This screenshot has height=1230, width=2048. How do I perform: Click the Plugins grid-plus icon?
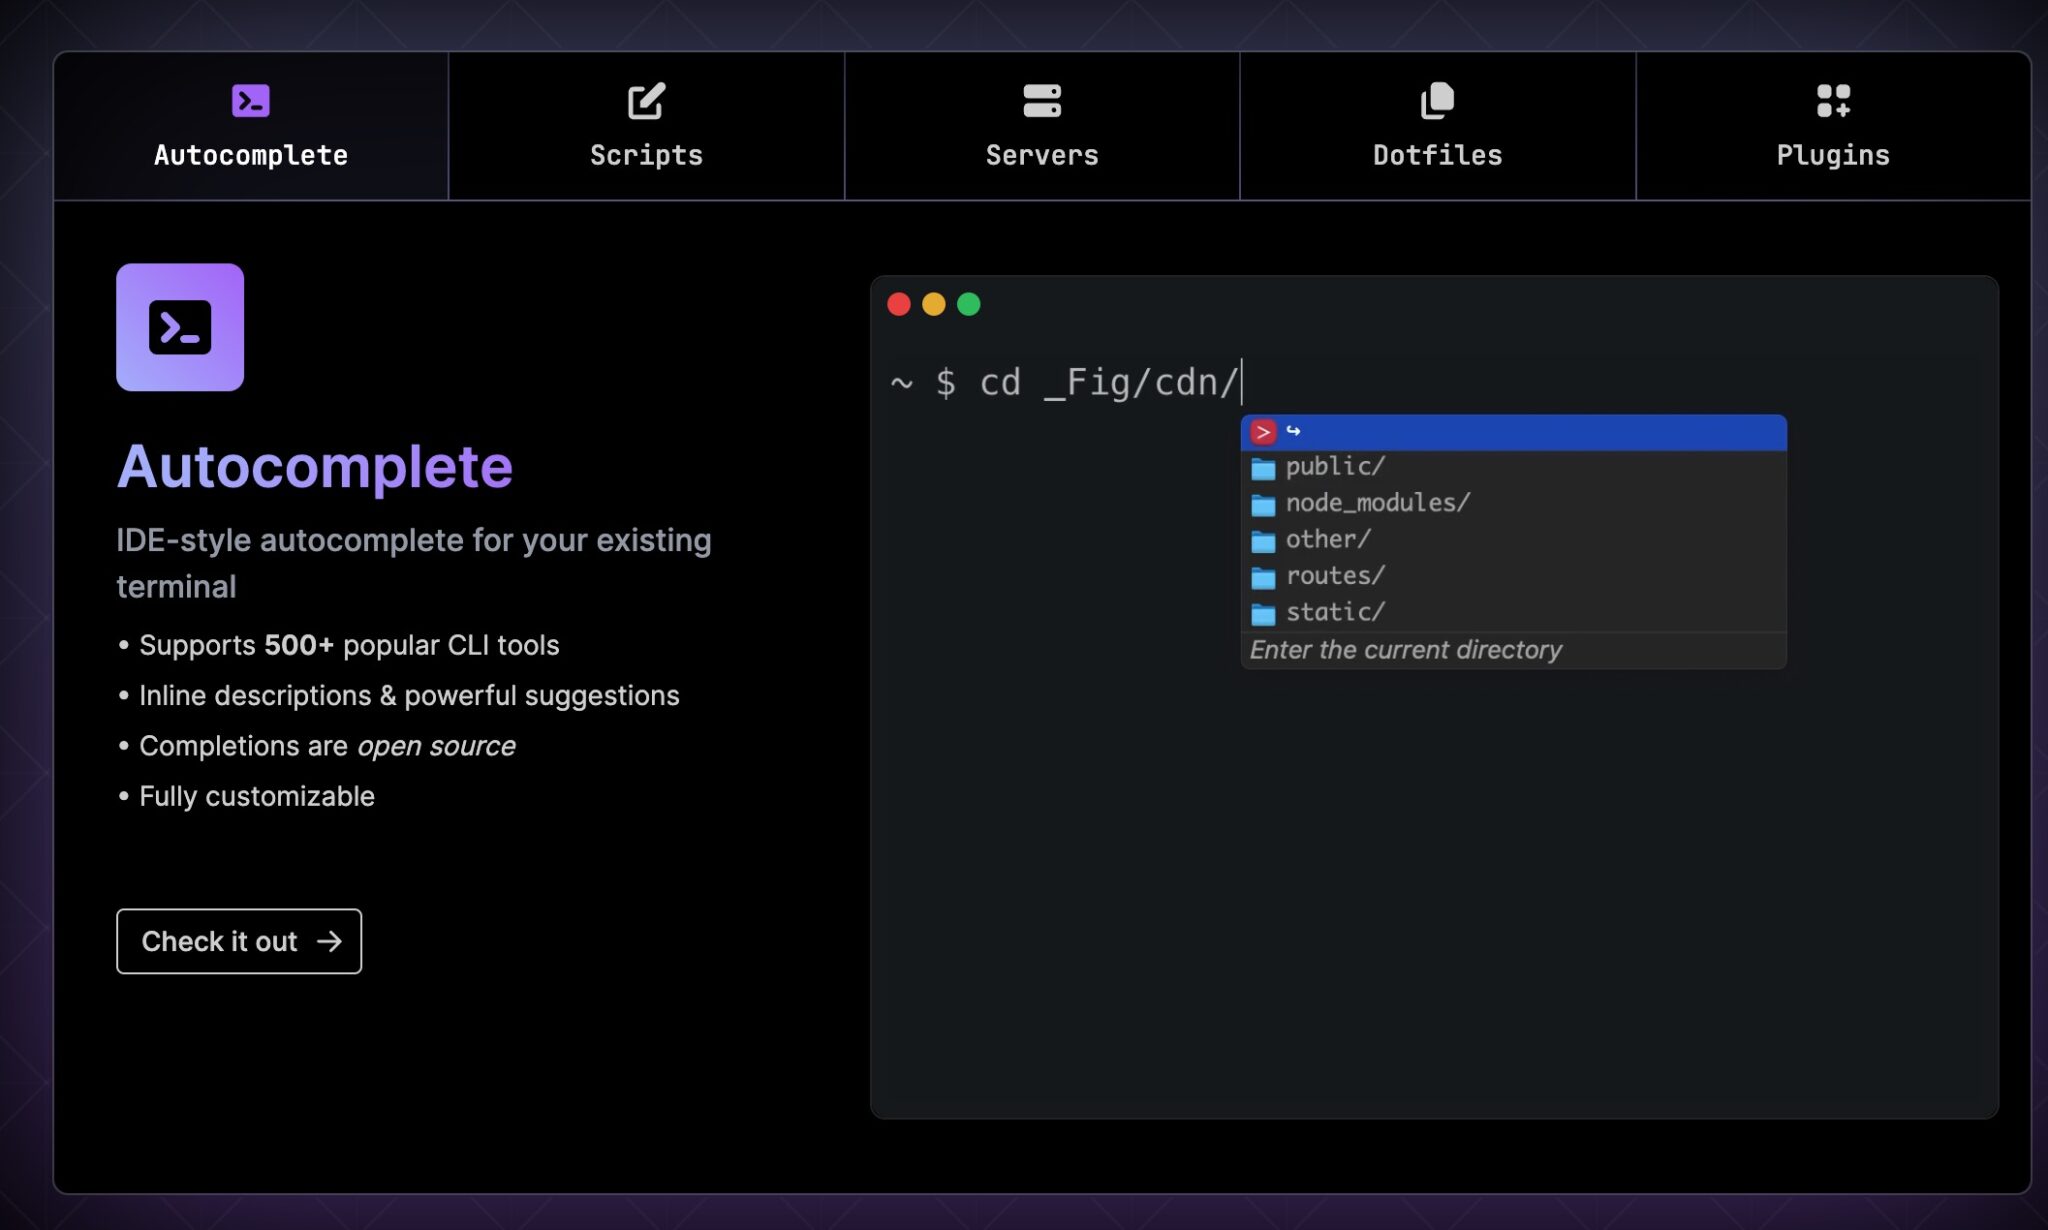click(1832, 101)
